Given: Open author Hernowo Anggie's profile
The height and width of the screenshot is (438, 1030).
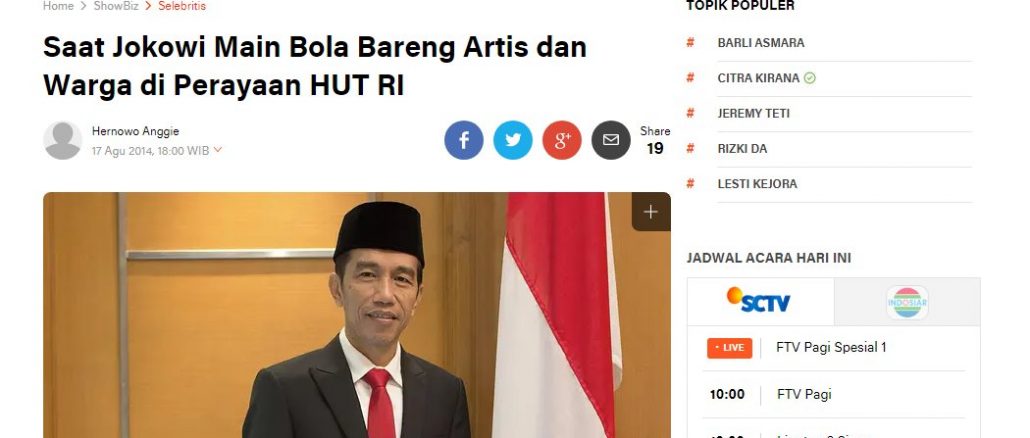Looking at the screenshot, I should [135, 131].
